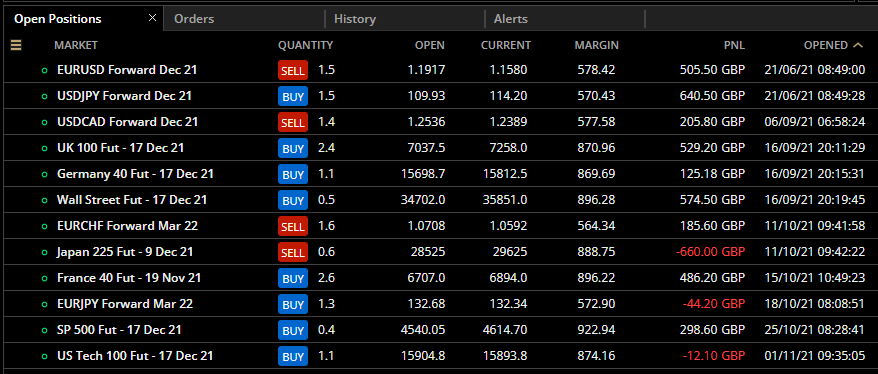Select the Japan 225 Fut - 9 Dec 21 market
The image size is (878, 374).
pyautogui.click(x=125, y=251)
